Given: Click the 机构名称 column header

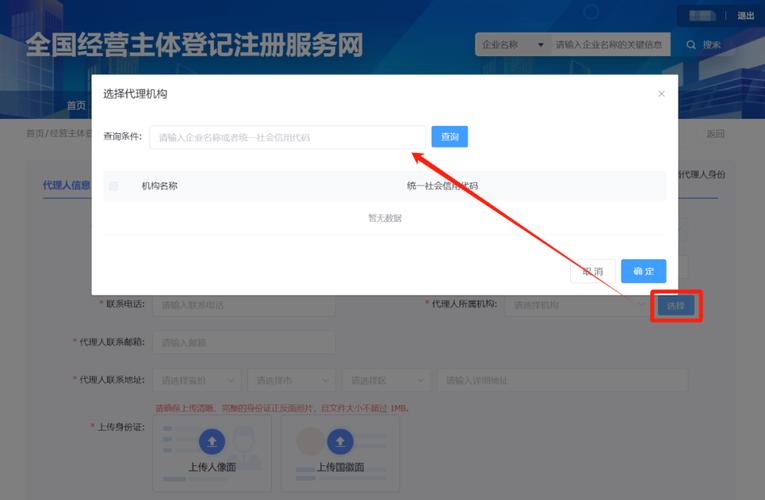Looking at the screenshot, I should [160, 186].
